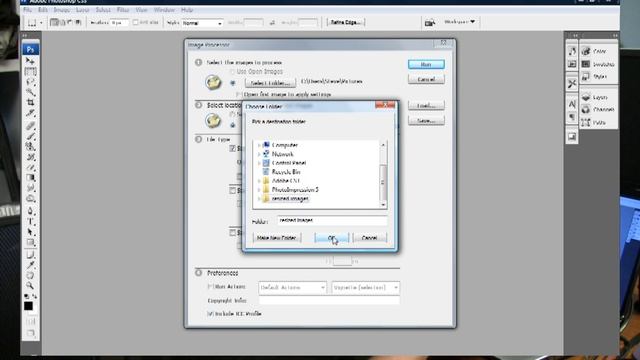Viewport: 640px width, 360px height.
Task: Open the File menu
Action: [x=27, y=10]
